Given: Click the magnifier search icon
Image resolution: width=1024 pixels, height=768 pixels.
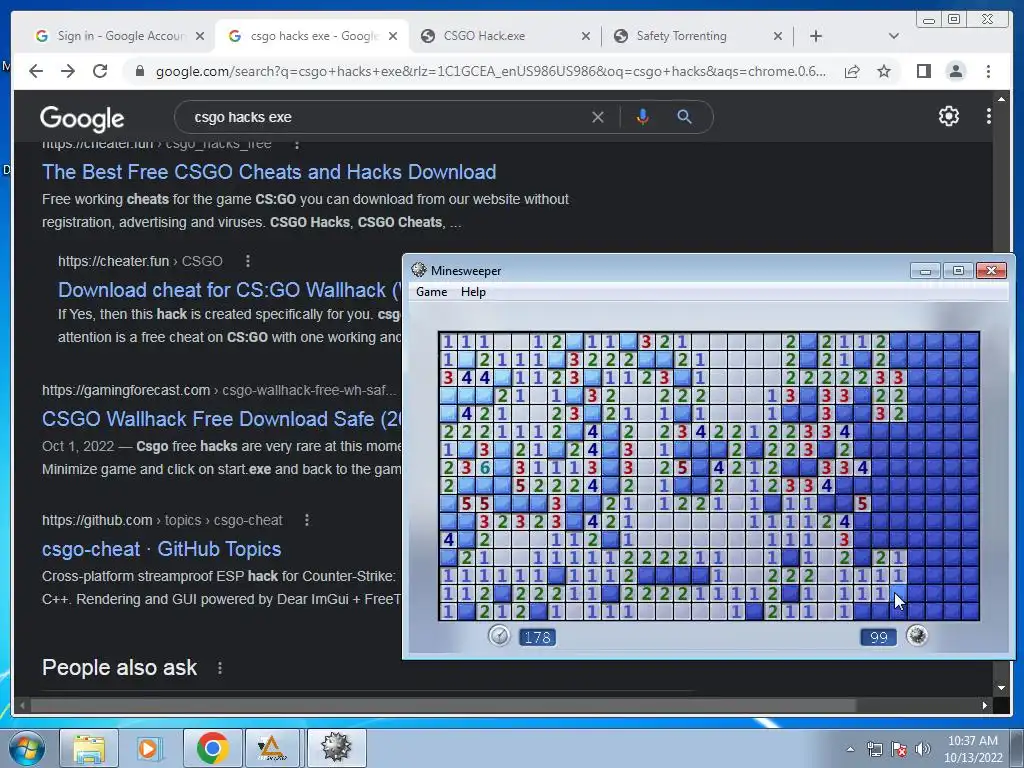Looking at the screenshot, I should coord(684,117).
